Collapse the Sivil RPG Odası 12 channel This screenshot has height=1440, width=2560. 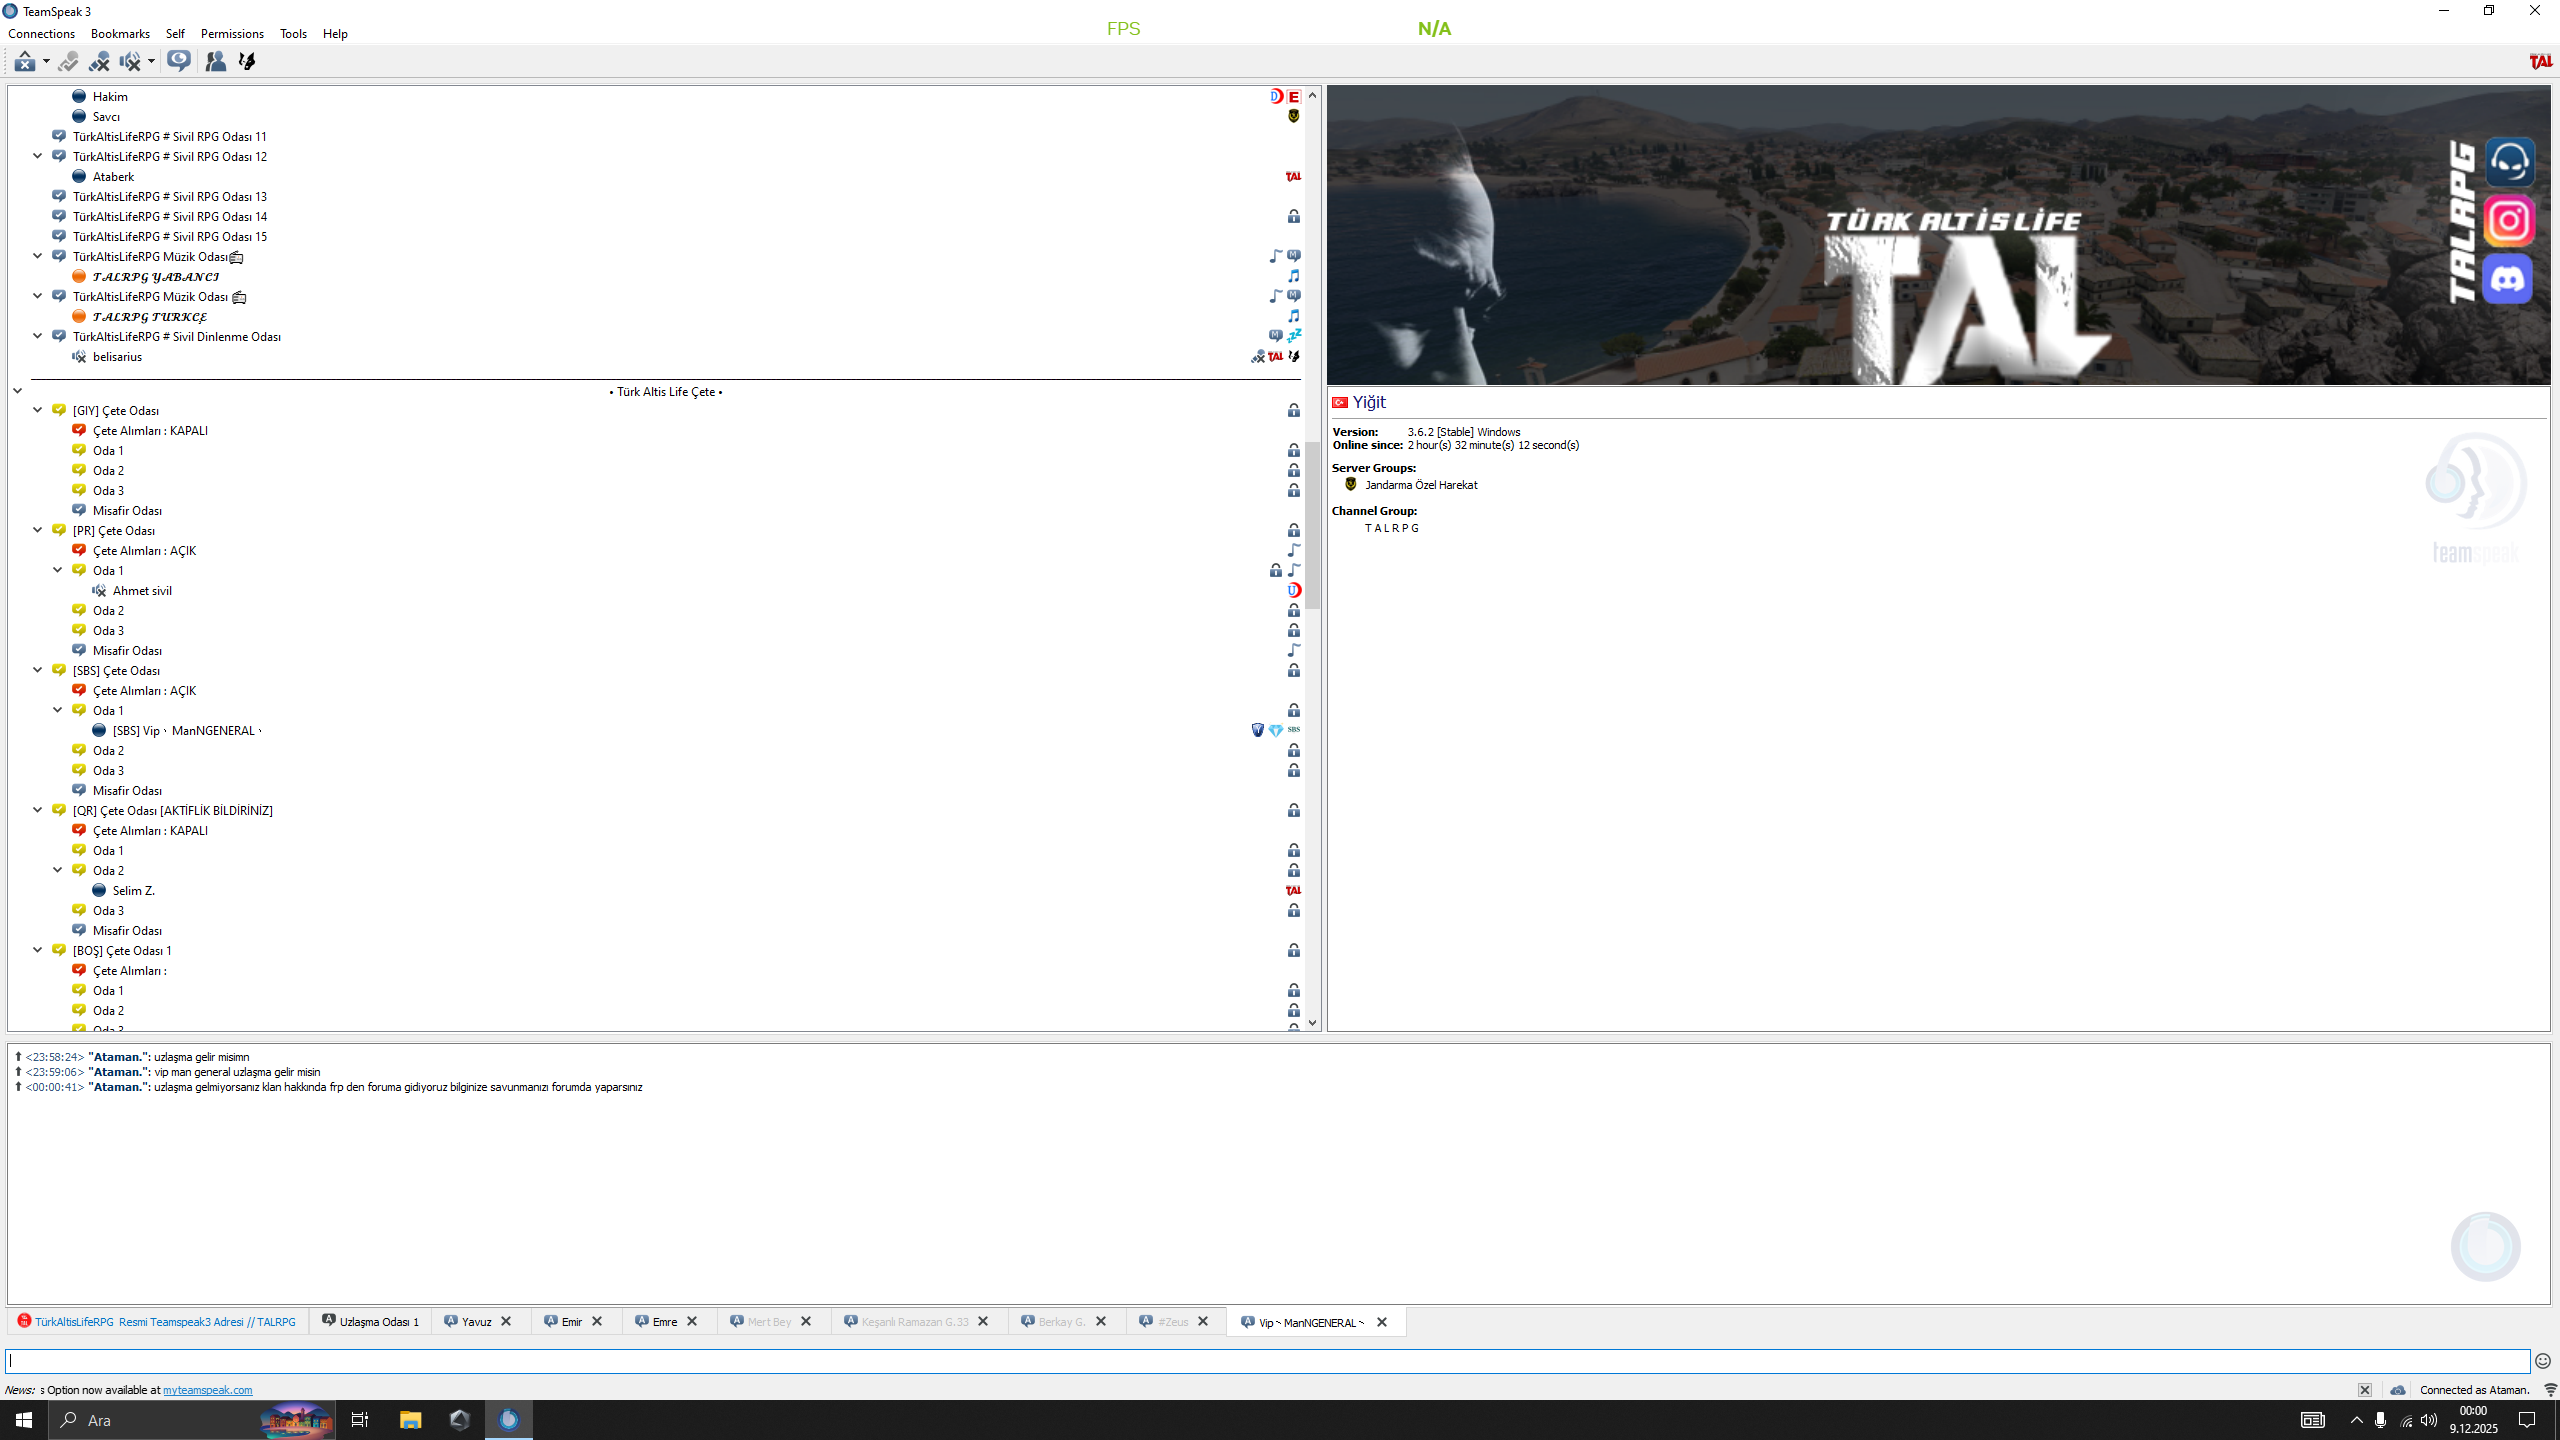pyautogui.click(x=38, y=156)
